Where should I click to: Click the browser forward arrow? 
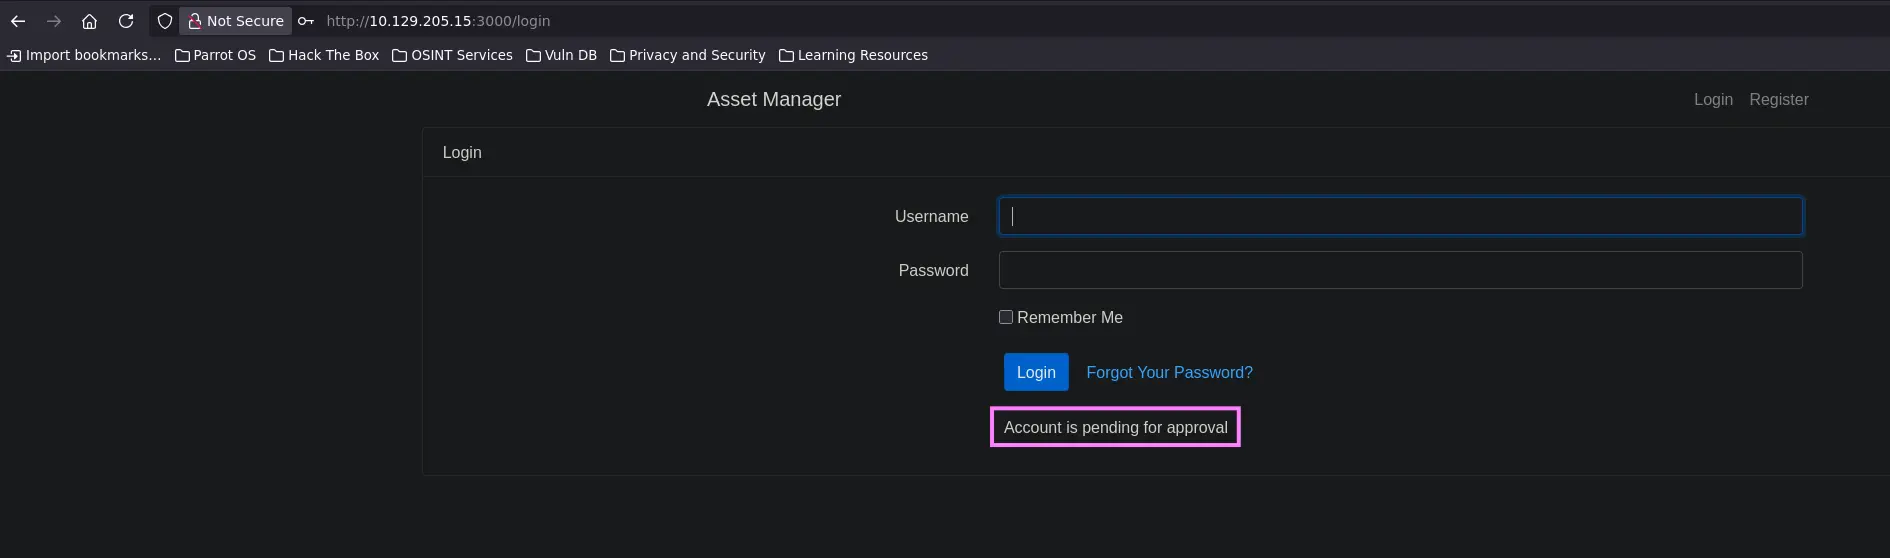coord(54,21)
